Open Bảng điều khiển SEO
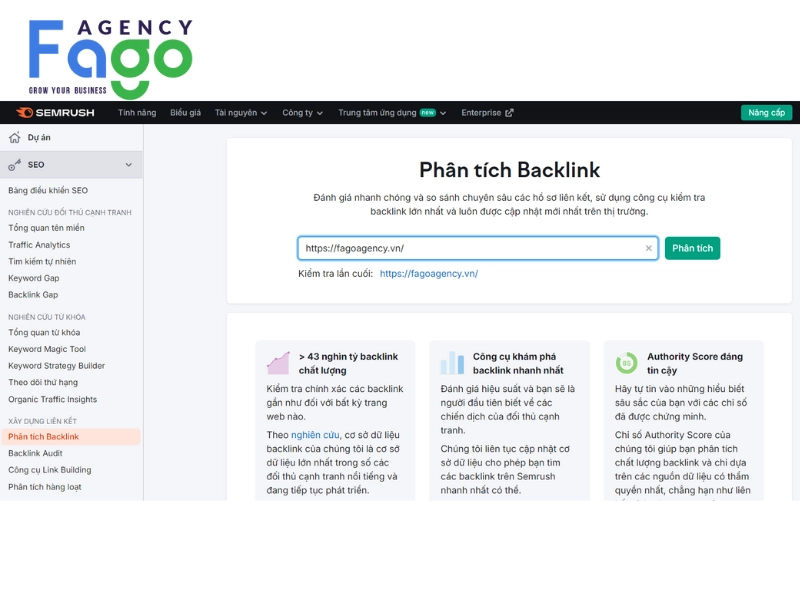This screenshot has height=600, width=800. 48,190
